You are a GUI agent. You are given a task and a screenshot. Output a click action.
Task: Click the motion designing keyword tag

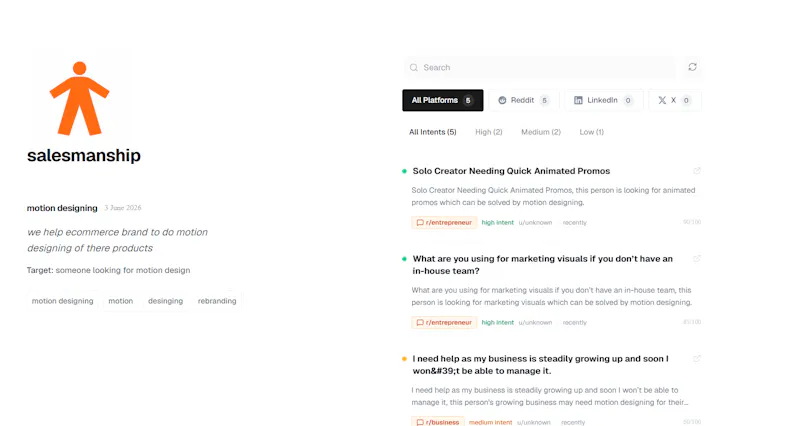pyautogui.click(x=63, y=301)
